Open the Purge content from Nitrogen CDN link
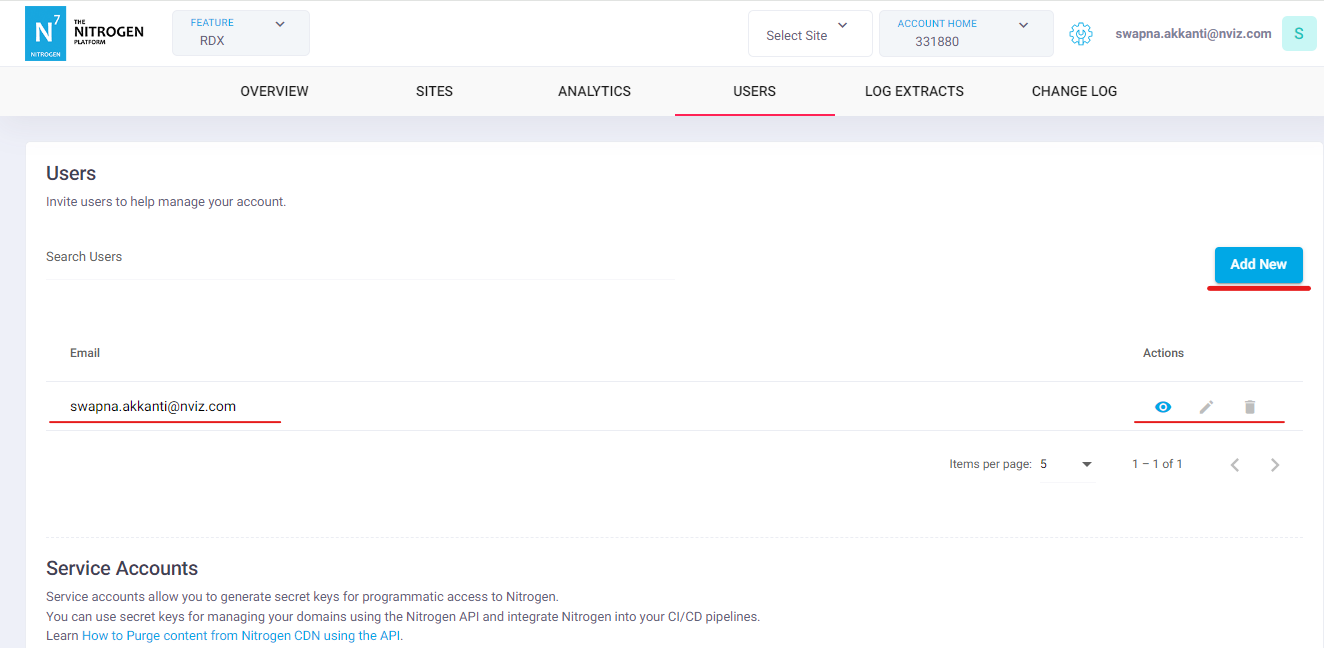The image size is (1324, 648). pos(241,636)
